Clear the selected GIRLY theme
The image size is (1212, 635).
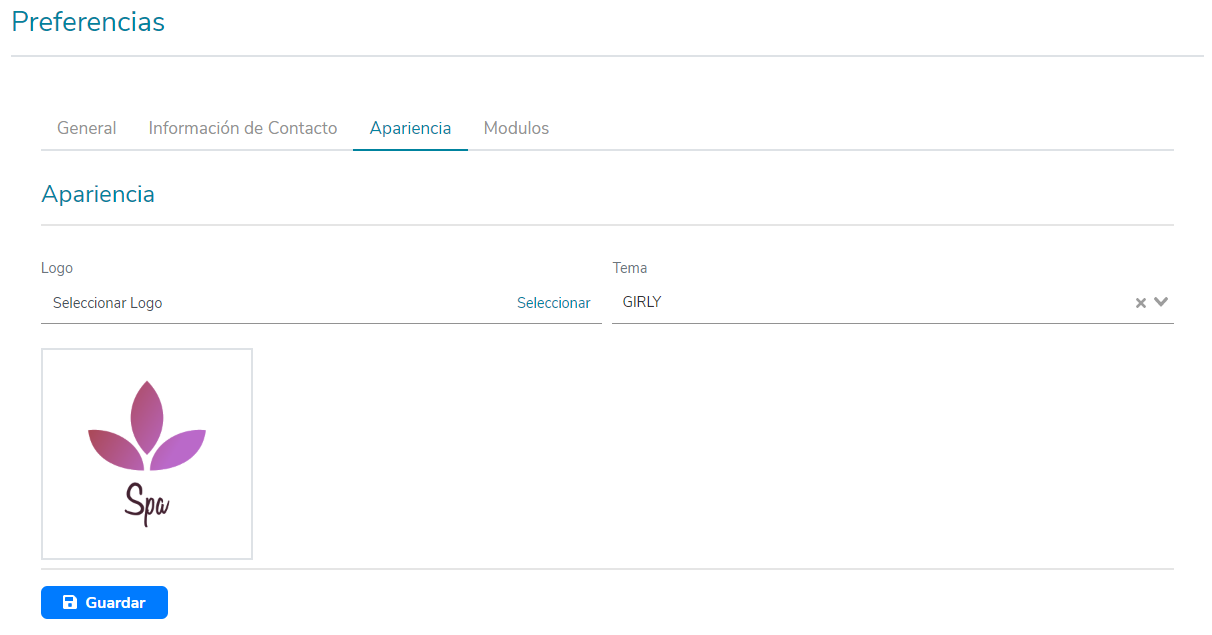[x=1140, y=303]
